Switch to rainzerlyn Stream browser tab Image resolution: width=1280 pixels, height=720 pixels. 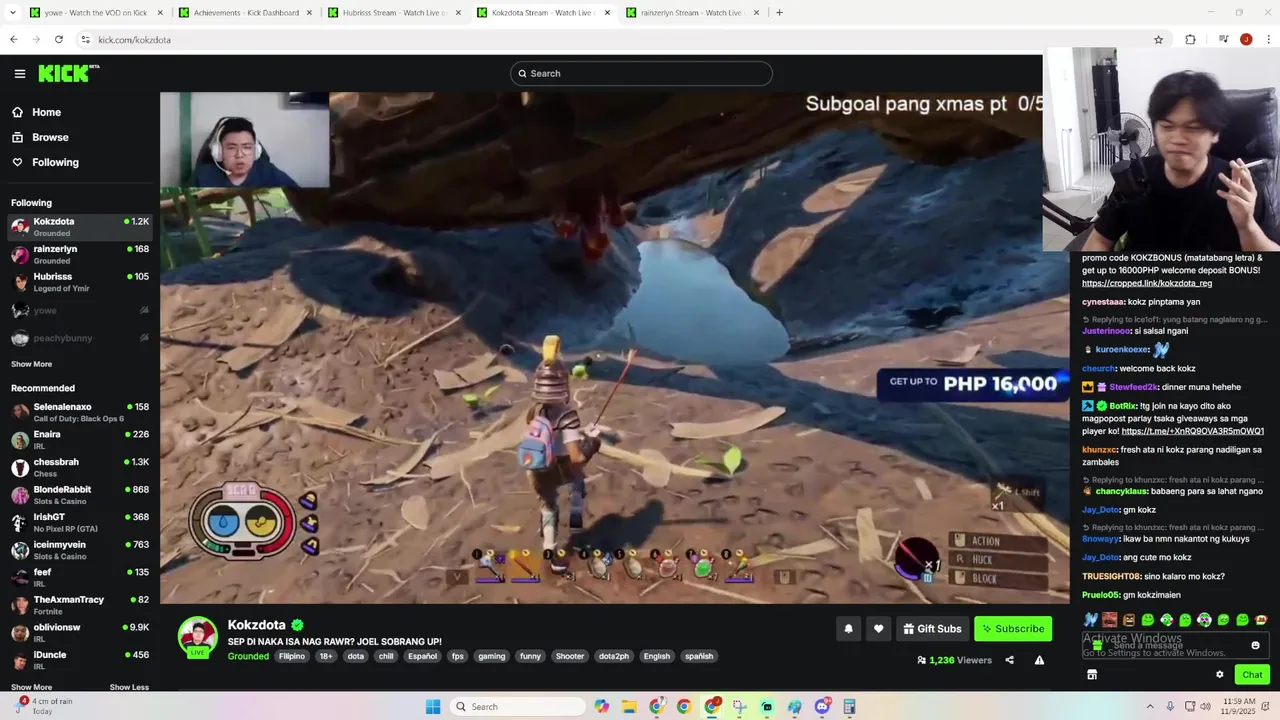pyautogui.click(x=692, y=13)
